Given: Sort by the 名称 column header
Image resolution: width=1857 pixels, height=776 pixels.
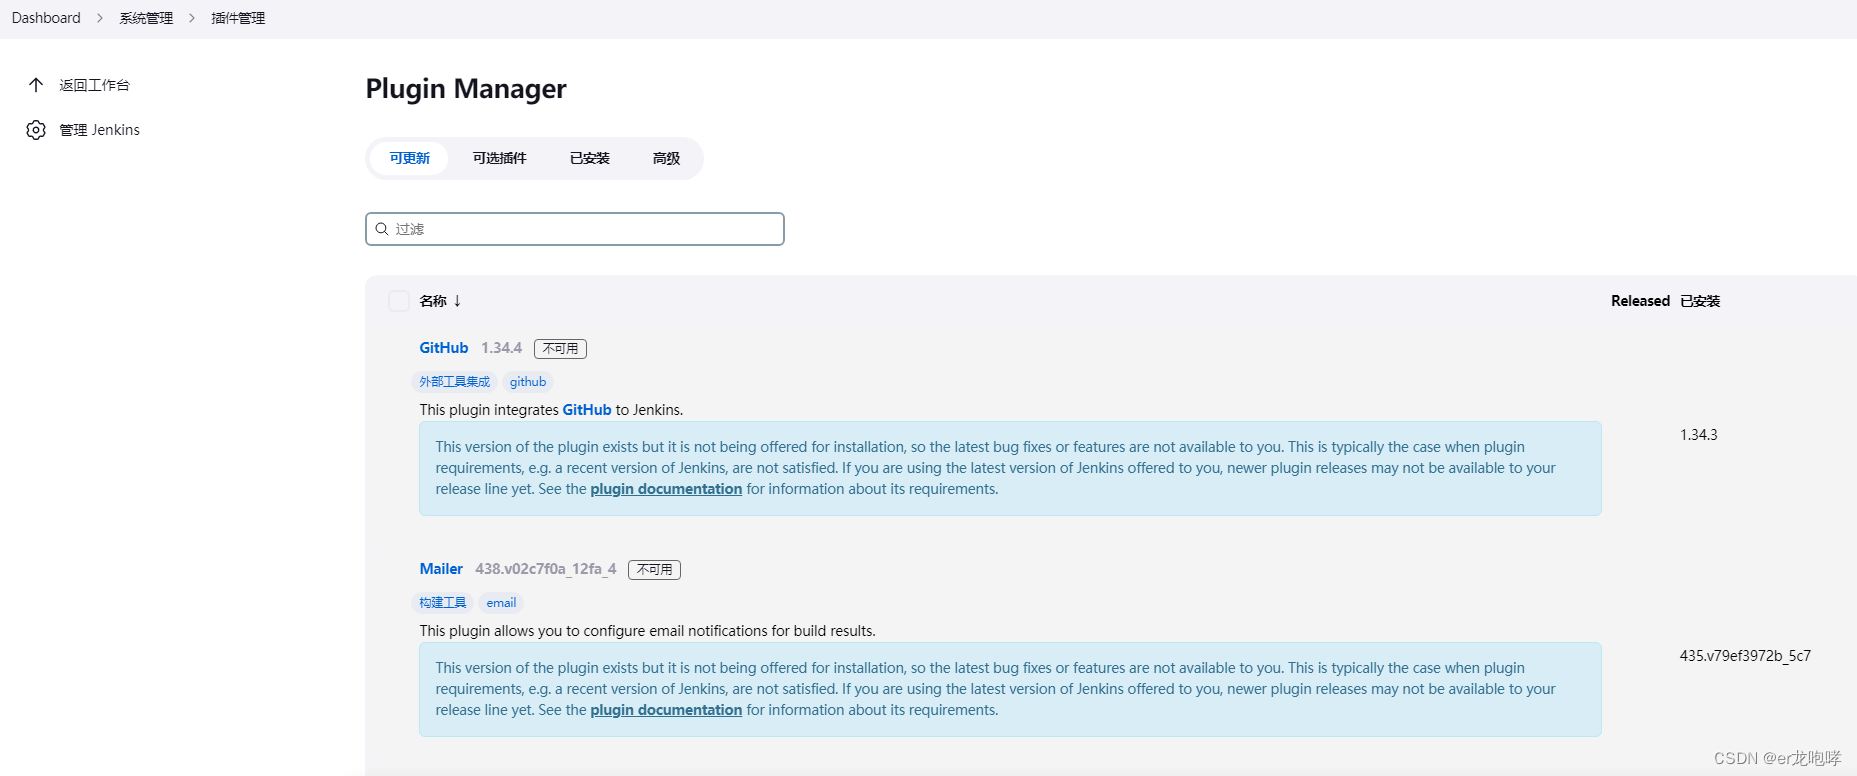Looking at the screenshot, I should tap(433, 301).
